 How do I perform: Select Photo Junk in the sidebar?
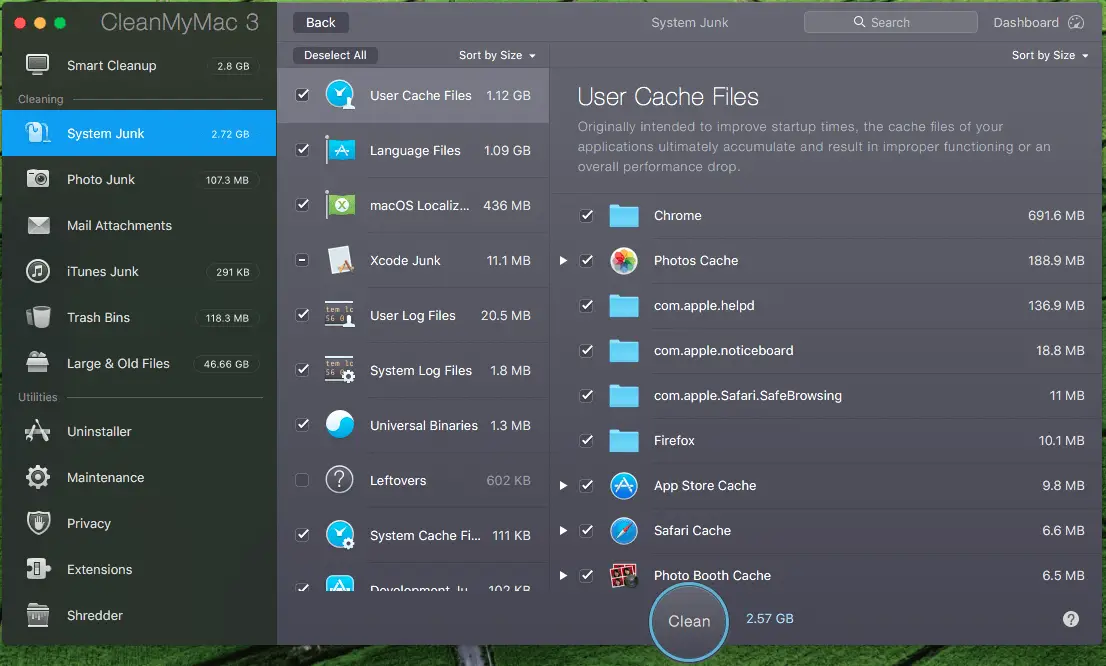pos(139,179)
